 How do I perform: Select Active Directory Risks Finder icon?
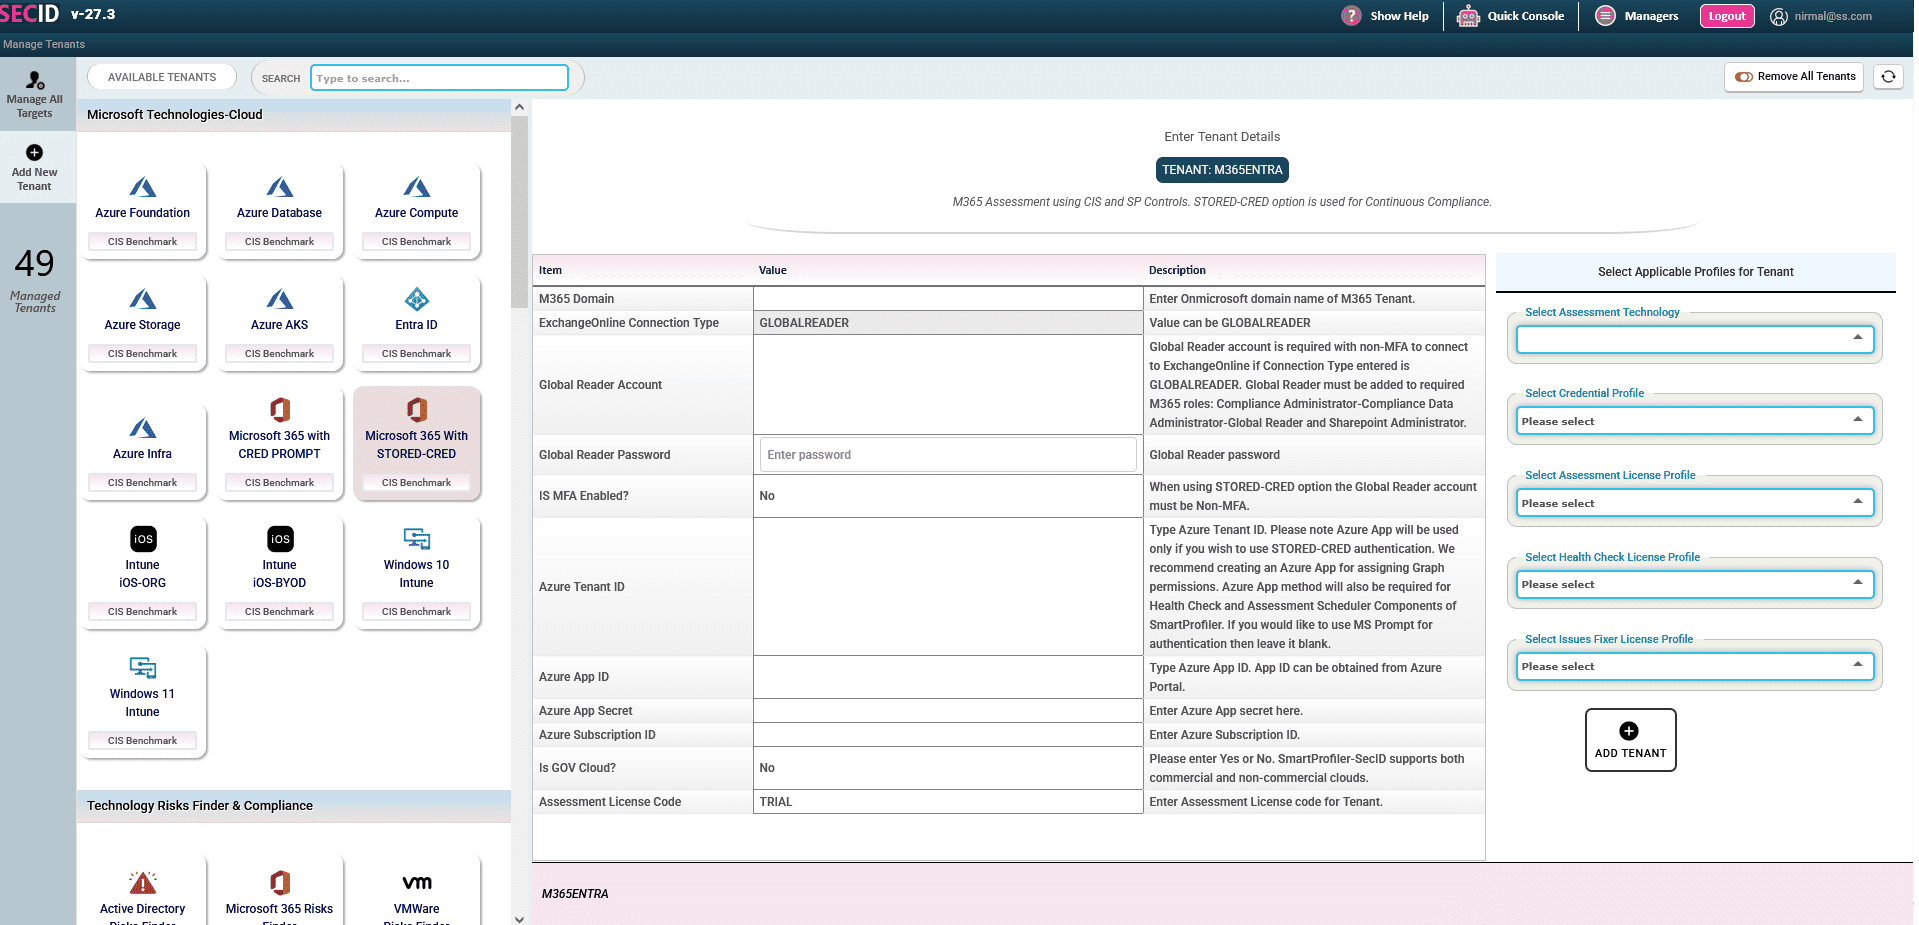click(x=143, y=882)
